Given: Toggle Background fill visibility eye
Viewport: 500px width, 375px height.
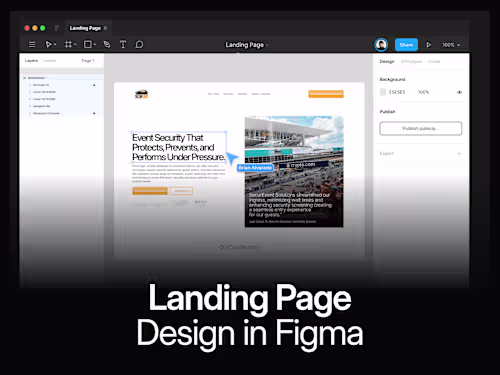Looking at the screenshot, I should coord(459,92).
